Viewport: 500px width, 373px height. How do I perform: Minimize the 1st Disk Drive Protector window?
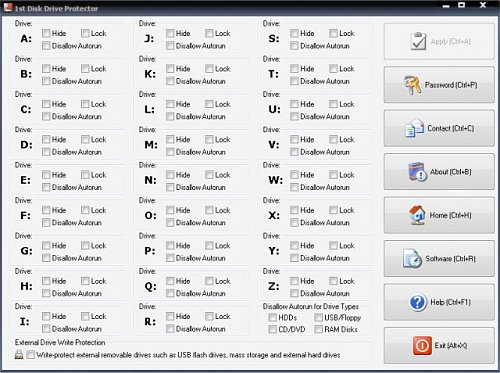pos(446,6)
